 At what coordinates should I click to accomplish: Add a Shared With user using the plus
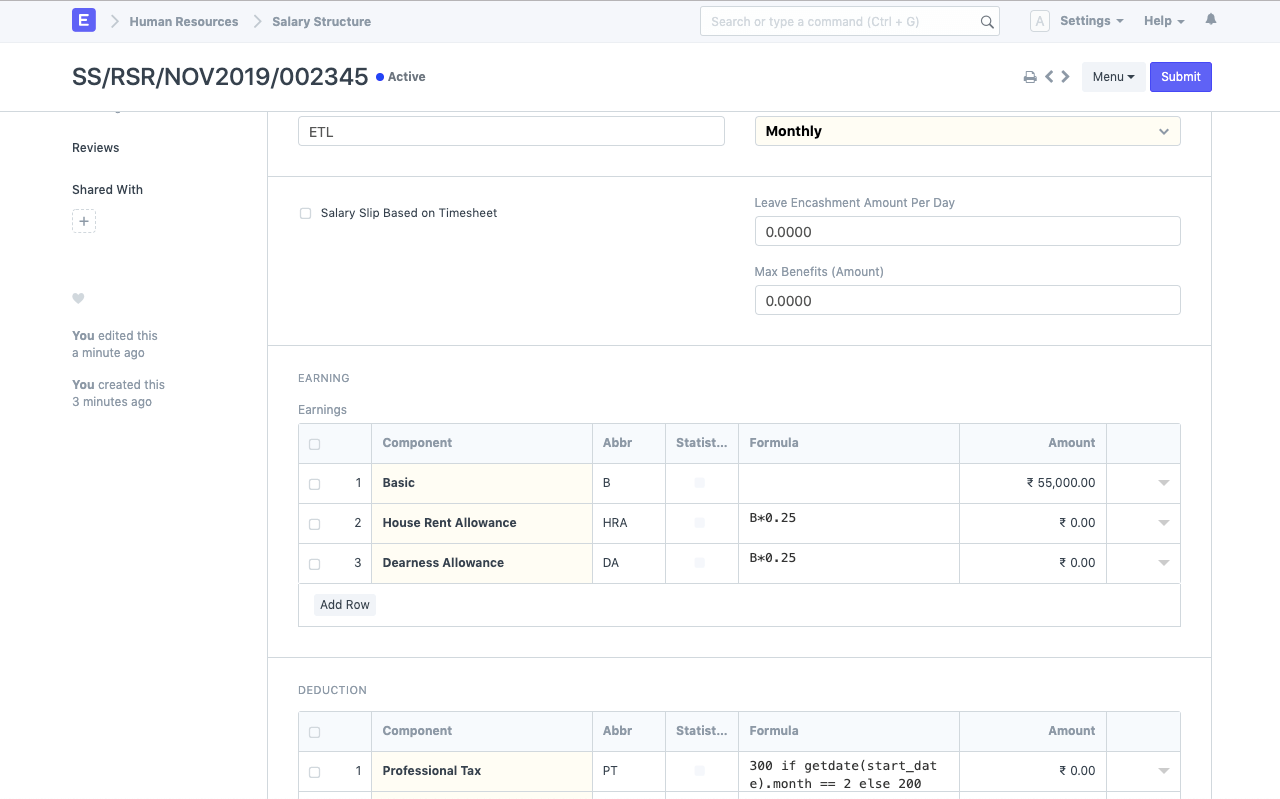(x=84, y=221)
